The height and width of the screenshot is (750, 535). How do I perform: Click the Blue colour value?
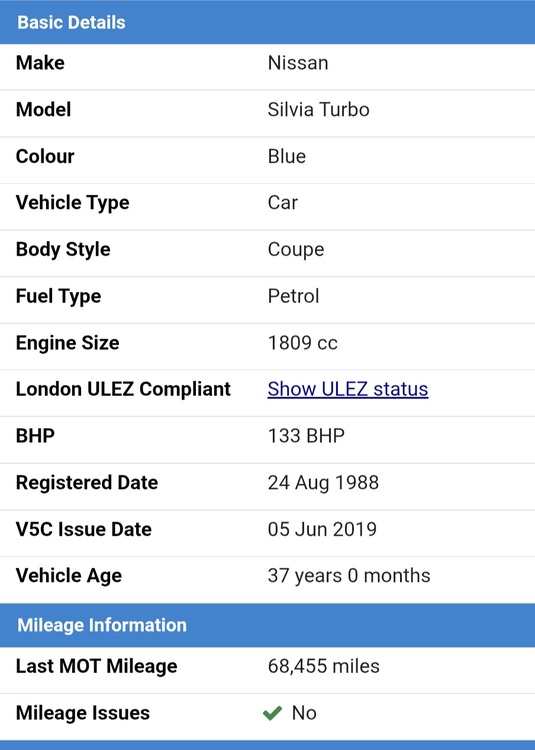(x=286, y=156)
